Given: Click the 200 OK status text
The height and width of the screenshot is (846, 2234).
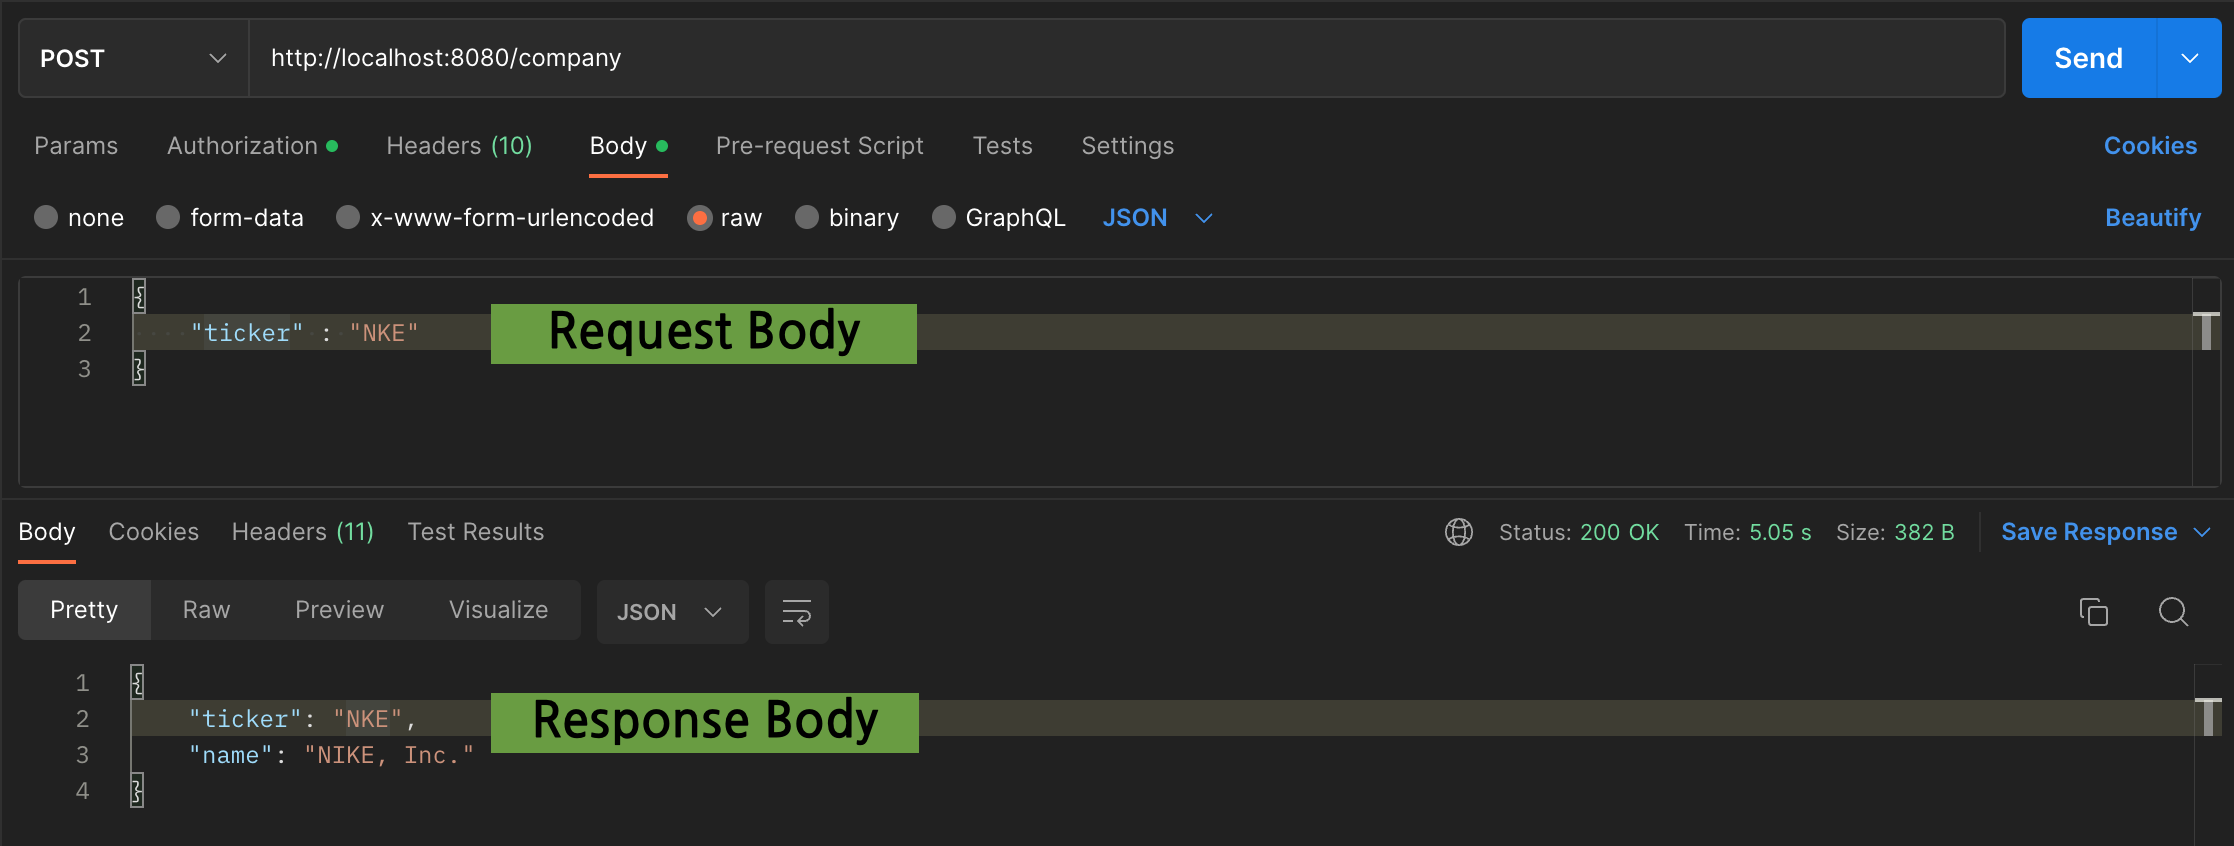Looking at the screenshot, I should click(x=1619, y=532).
